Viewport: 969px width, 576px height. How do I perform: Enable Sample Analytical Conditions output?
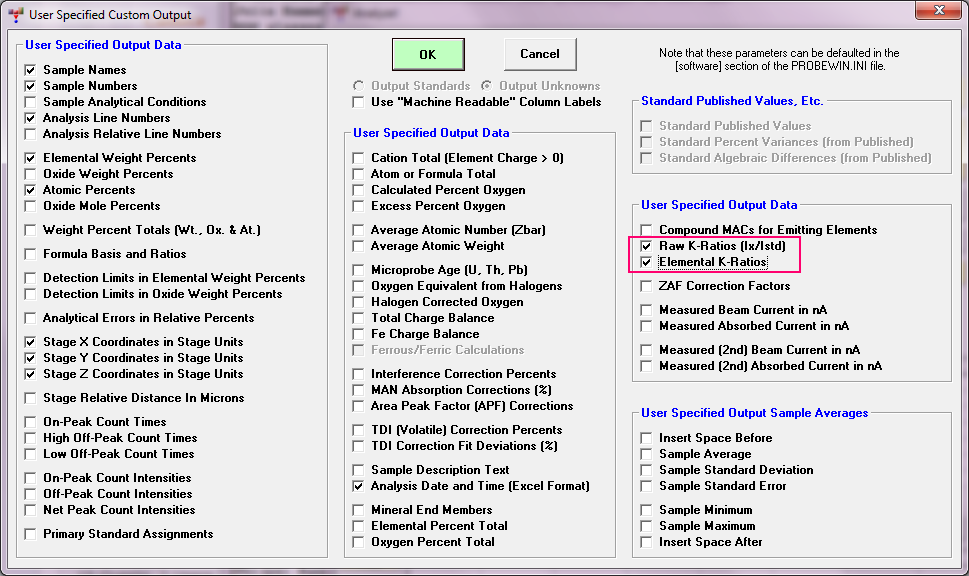32,102
